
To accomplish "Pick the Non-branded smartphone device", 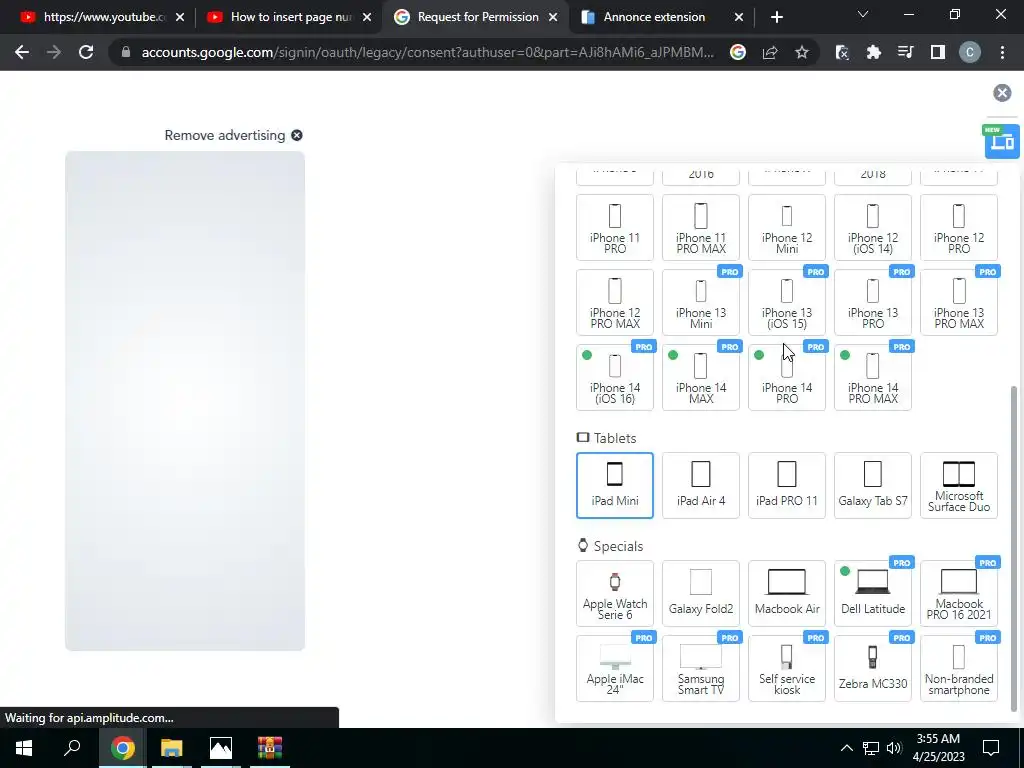I will point(959,668).
